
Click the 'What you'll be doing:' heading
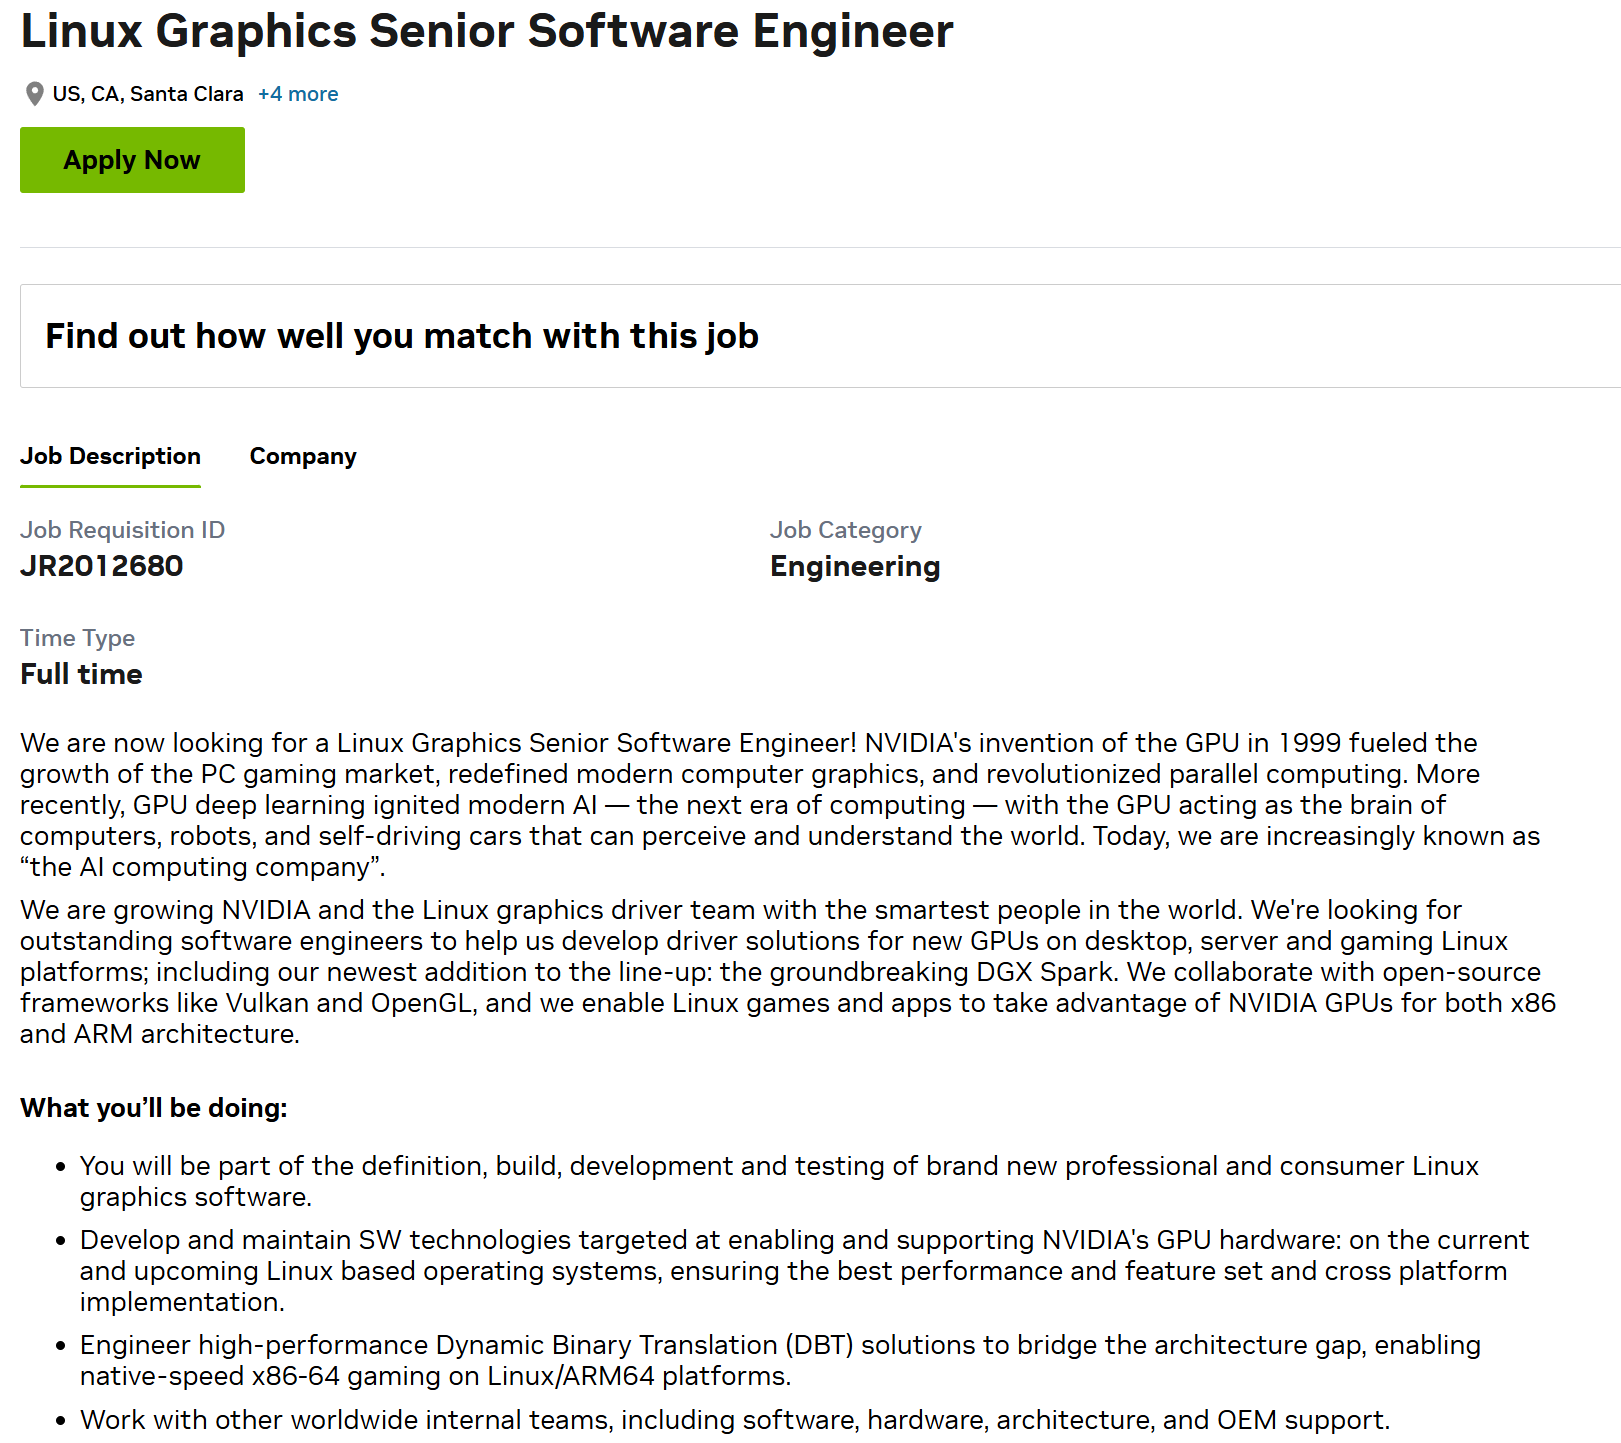[x=154, y=1108]
